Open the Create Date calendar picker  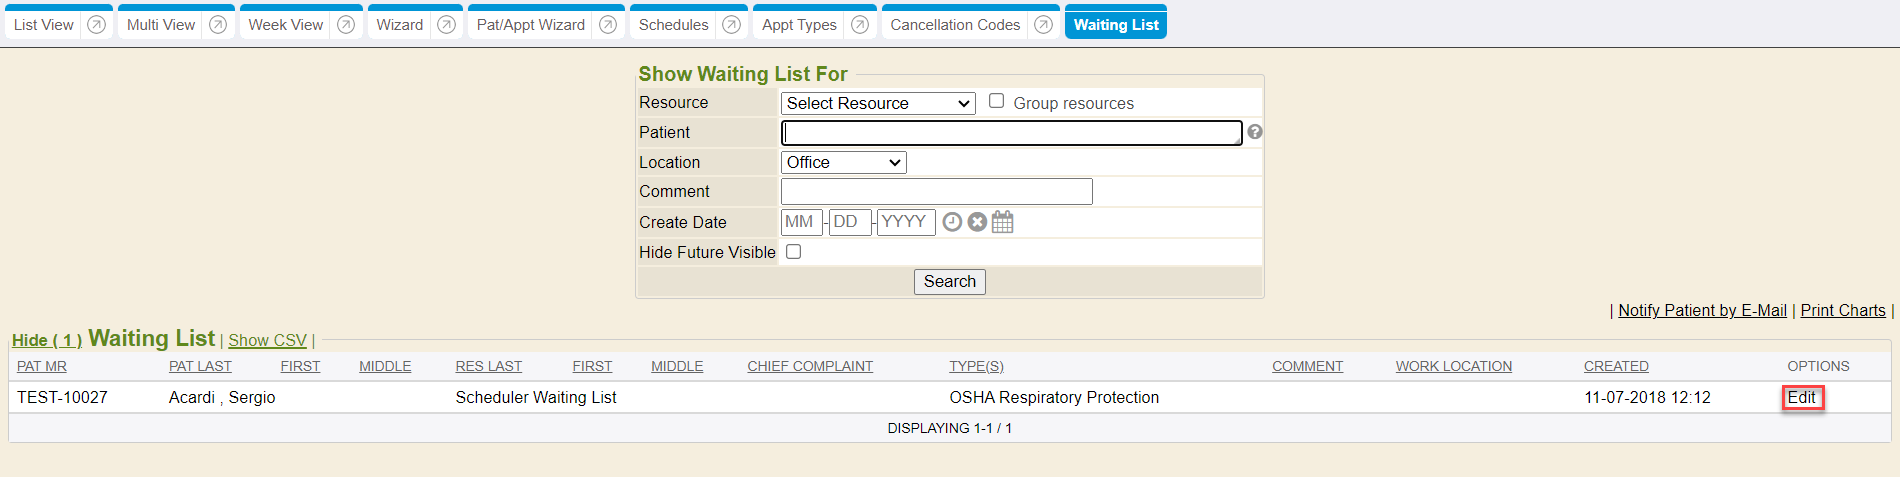(x=1003, y=222)
